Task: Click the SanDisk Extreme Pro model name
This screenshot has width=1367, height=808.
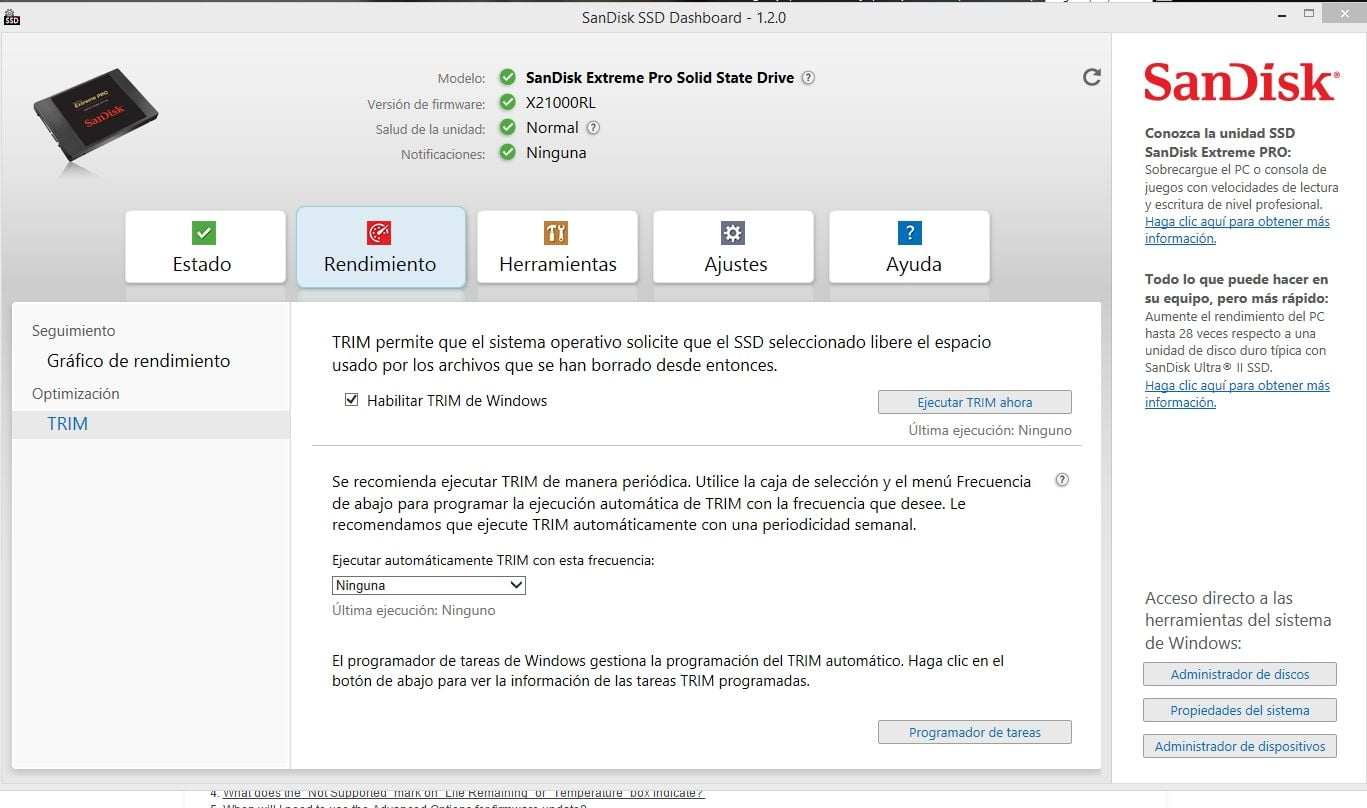Action: 660,77
